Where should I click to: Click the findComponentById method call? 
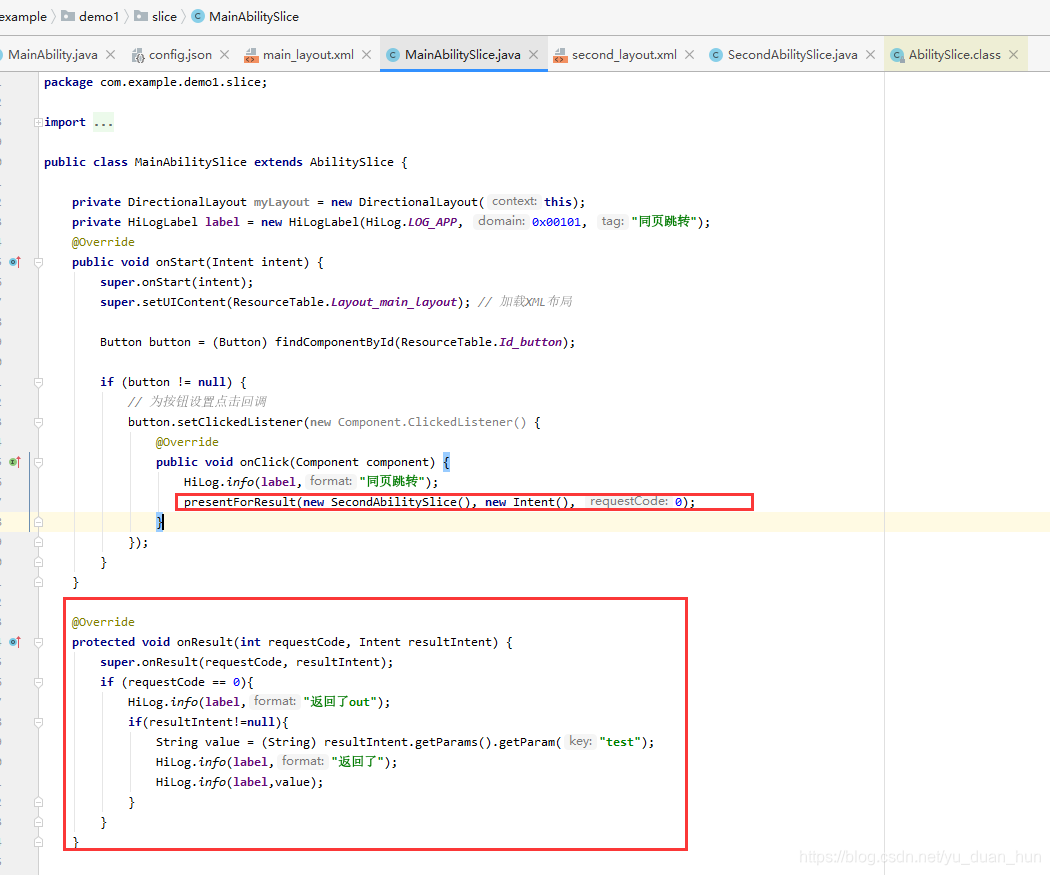[334, 342]
